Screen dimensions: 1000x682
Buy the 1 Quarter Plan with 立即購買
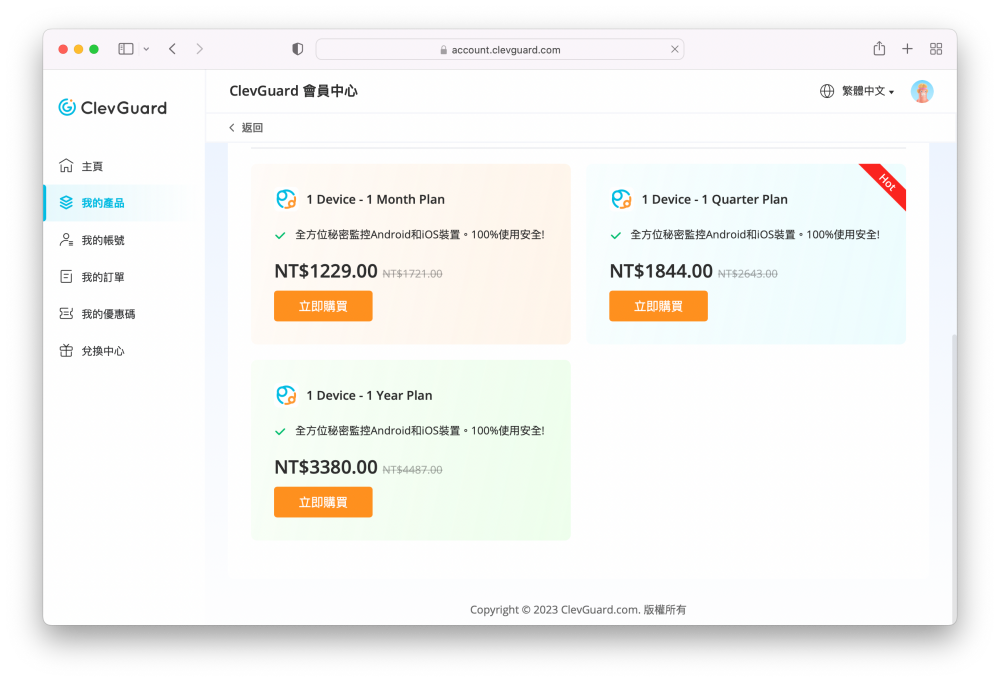click(x=658, y=306)
